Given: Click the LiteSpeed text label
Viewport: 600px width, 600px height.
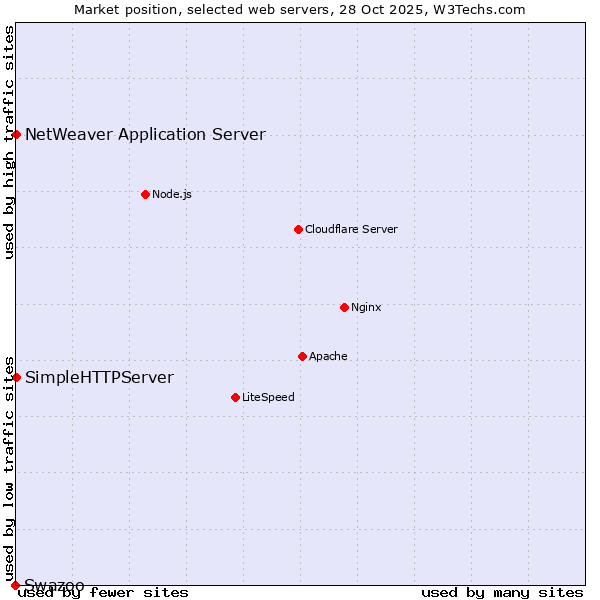Looking at the screenshot, I should 268,397.
